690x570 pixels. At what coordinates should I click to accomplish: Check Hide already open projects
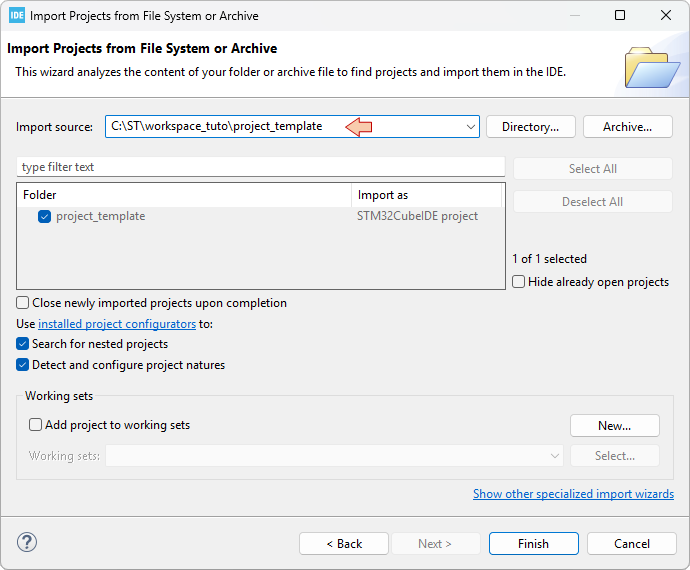(519, 282)
